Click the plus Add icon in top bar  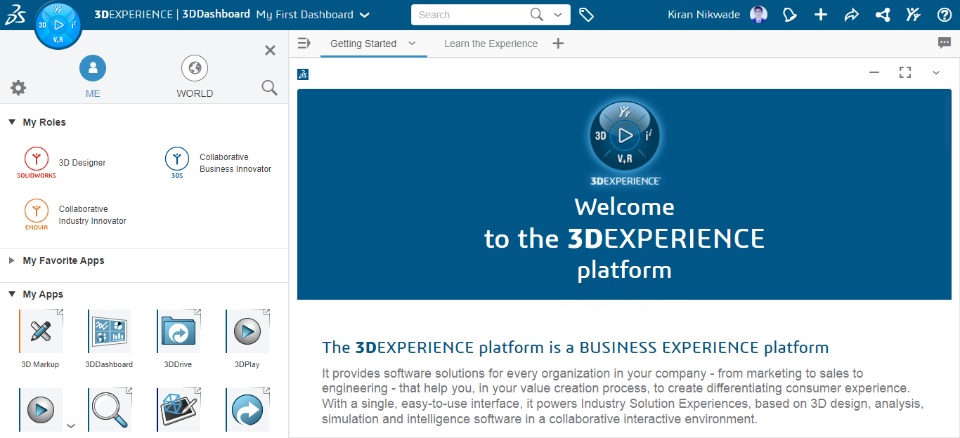[x=820, y=15]
